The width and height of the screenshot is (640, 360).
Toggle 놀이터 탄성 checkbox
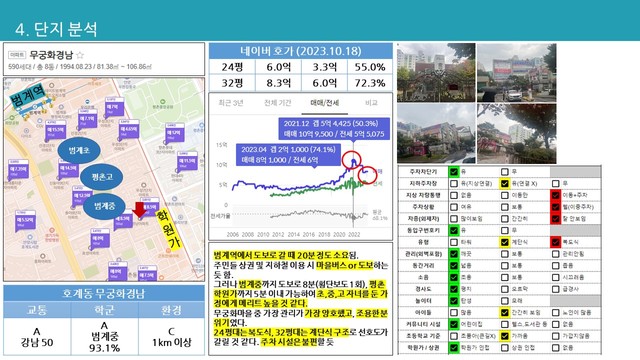(x=454, y=301)
